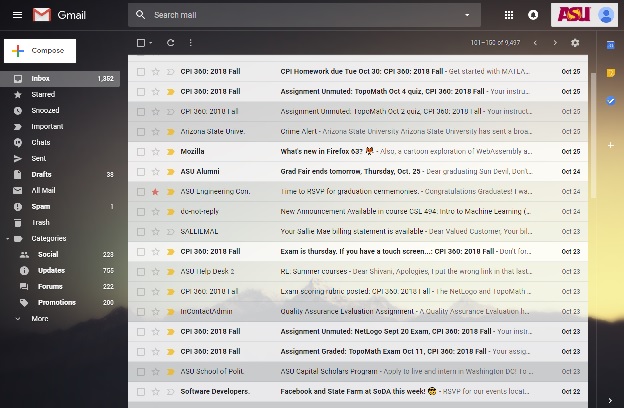
Task: Tick the select-all checkbox
Action: (141, 43)
